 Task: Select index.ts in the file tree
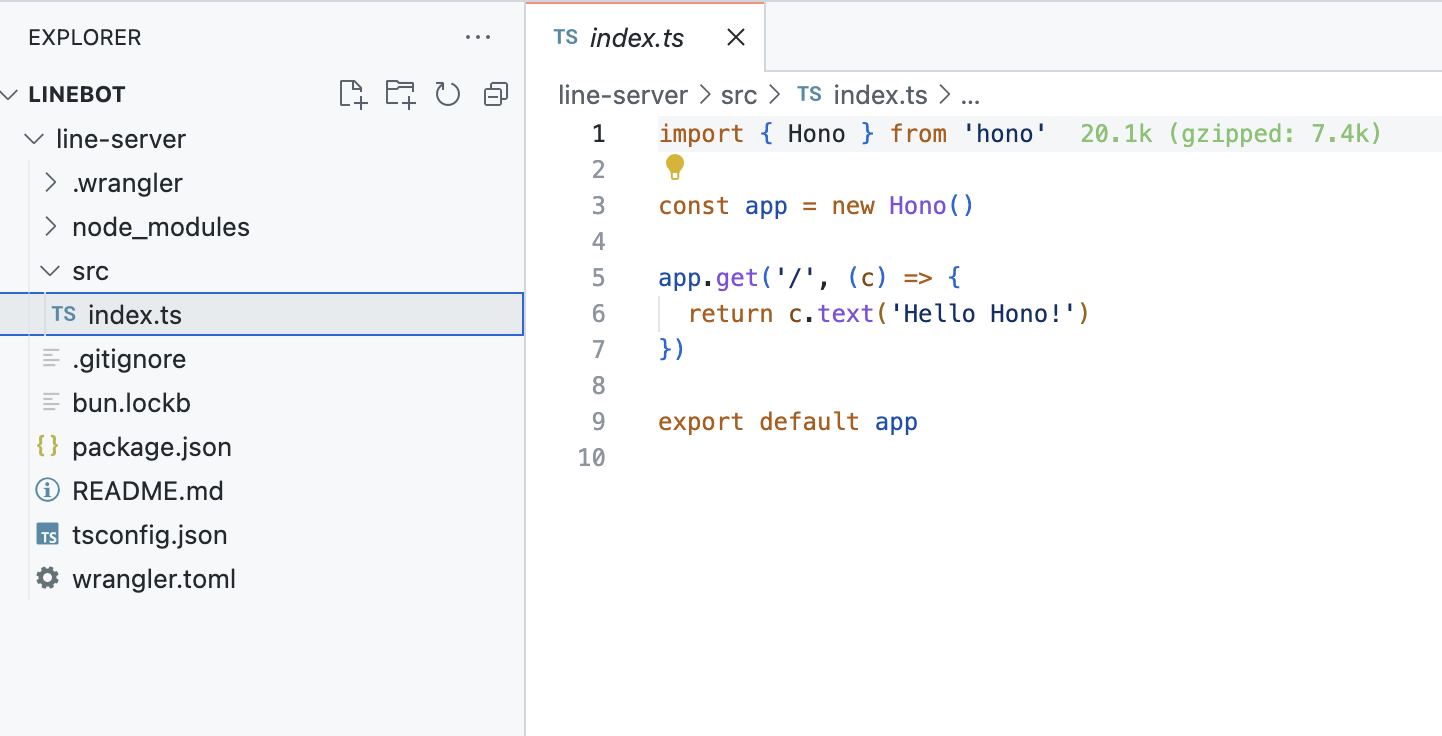[262, 314]
